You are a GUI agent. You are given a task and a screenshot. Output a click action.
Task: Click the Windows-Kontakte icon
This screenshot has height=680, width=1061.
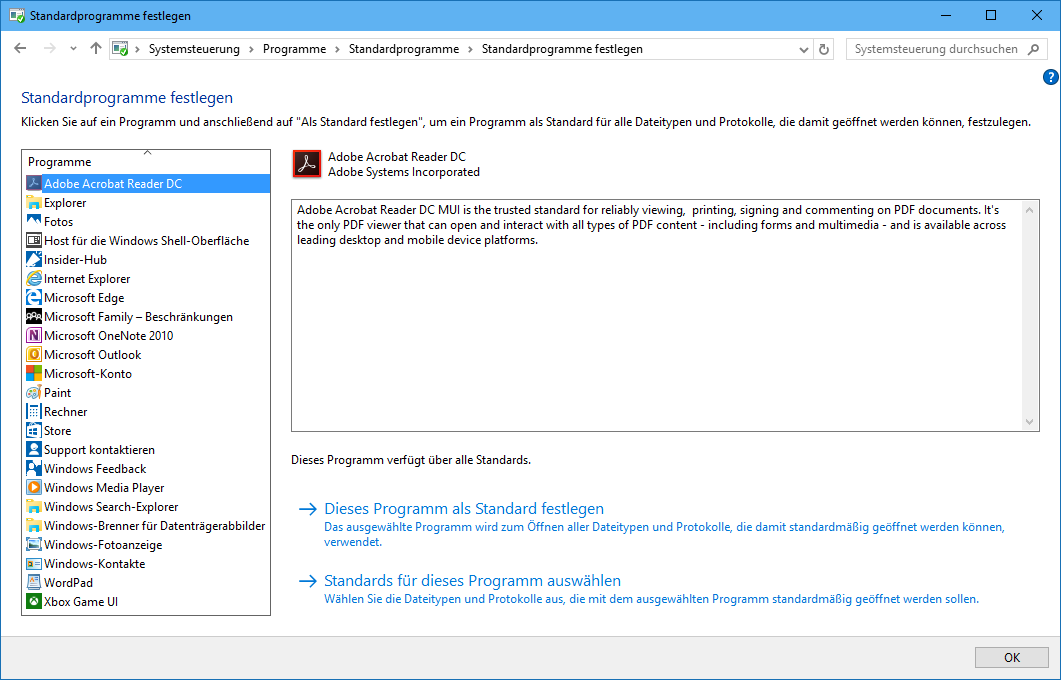(34, 563)
